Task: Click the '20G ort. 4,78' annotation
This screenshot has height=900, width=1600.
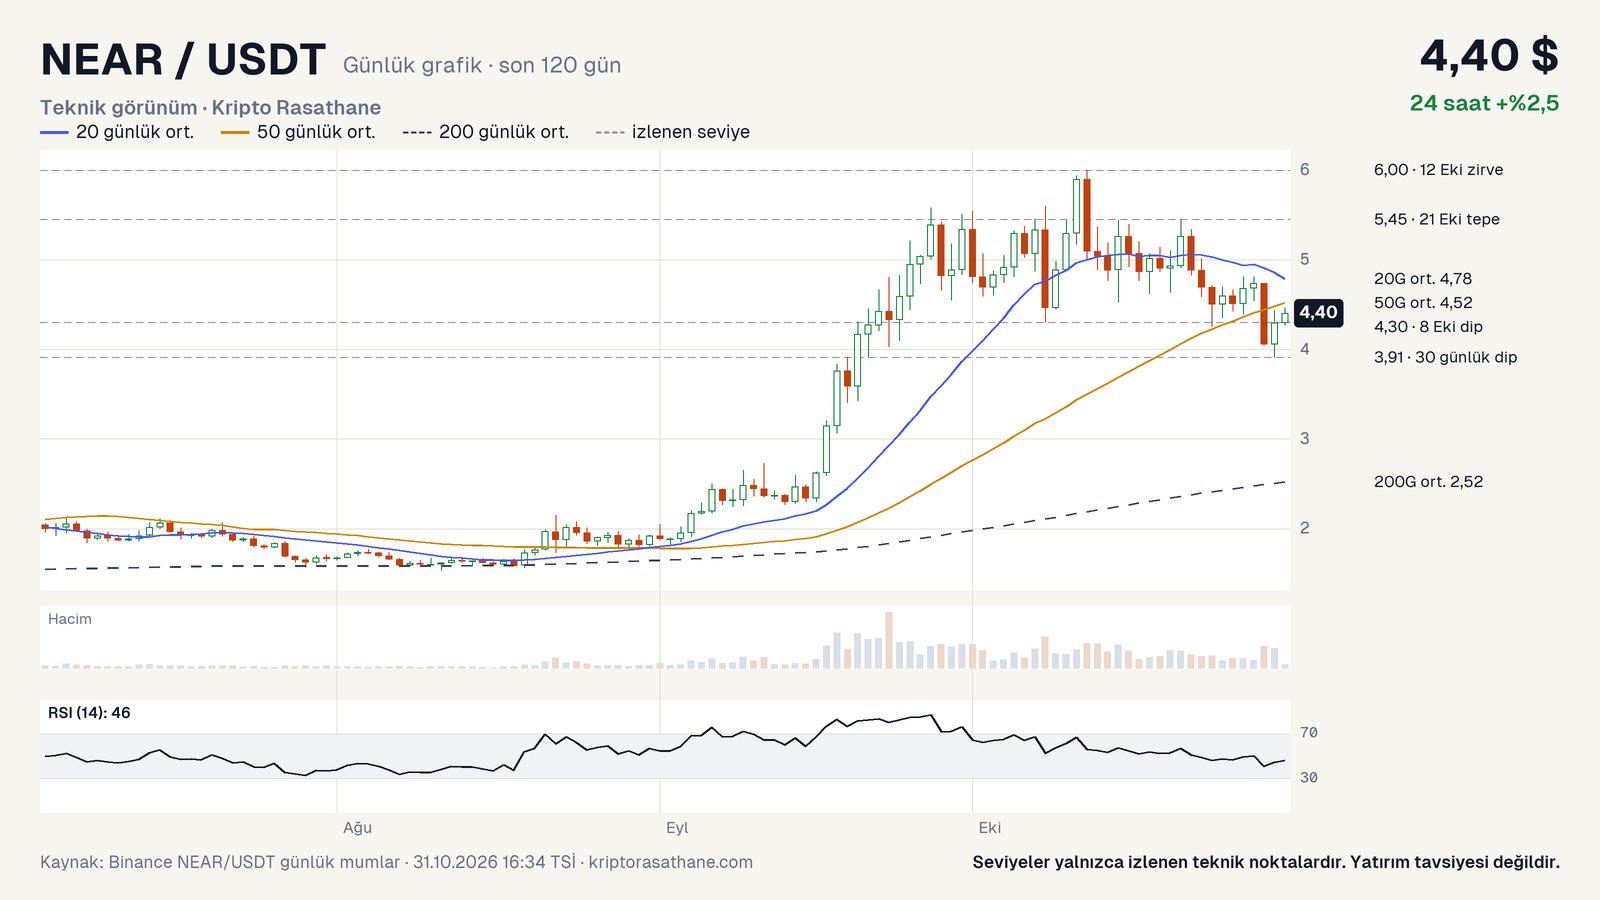Action: tap(1422, 279)
